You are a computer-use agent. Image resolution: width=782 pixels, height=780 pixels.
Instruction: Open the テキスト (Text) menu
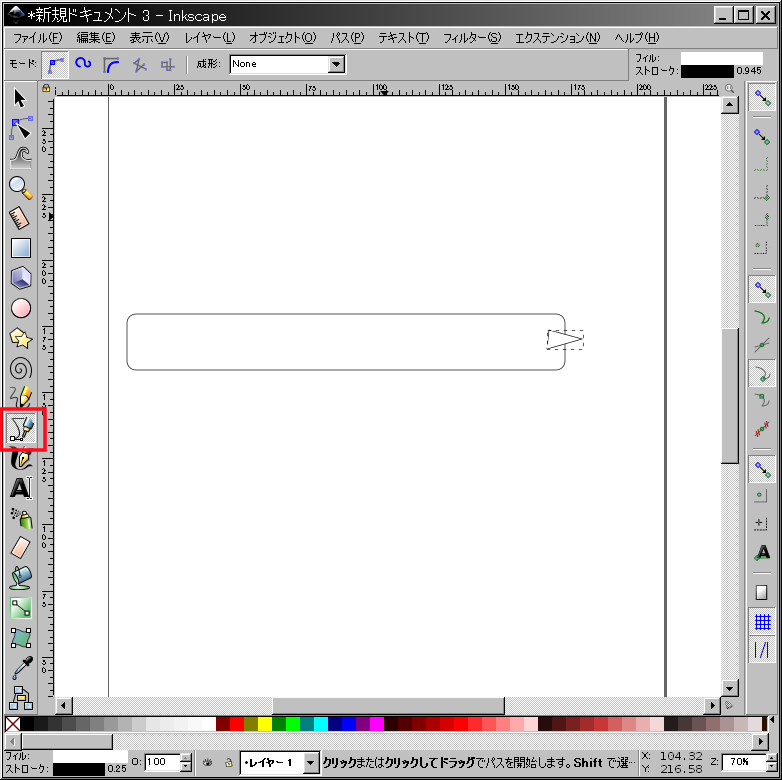(403, 38)
